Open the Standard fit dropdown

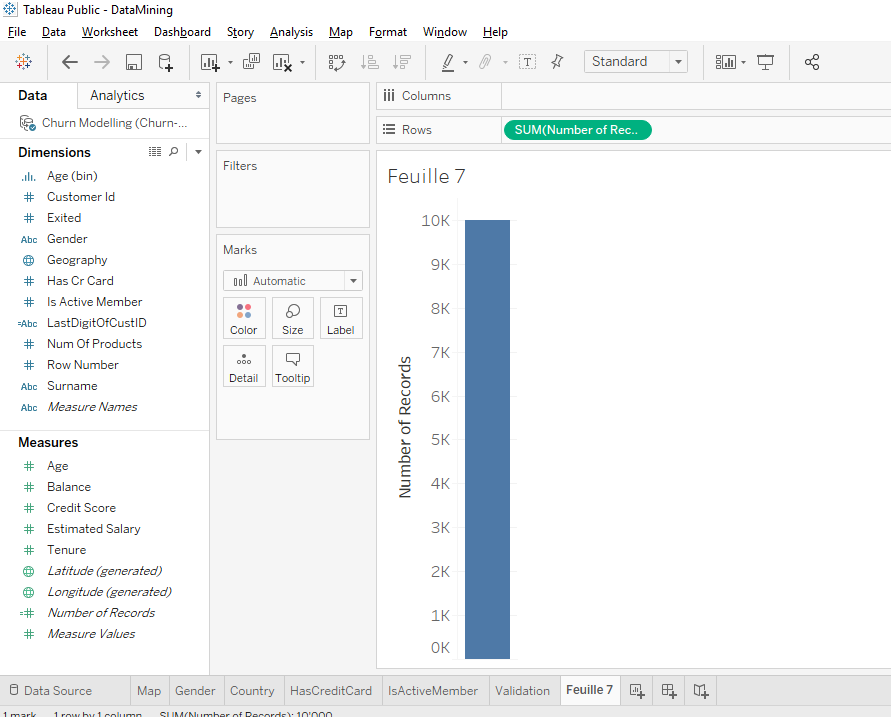pyautogui.click(x=678, y=61)
